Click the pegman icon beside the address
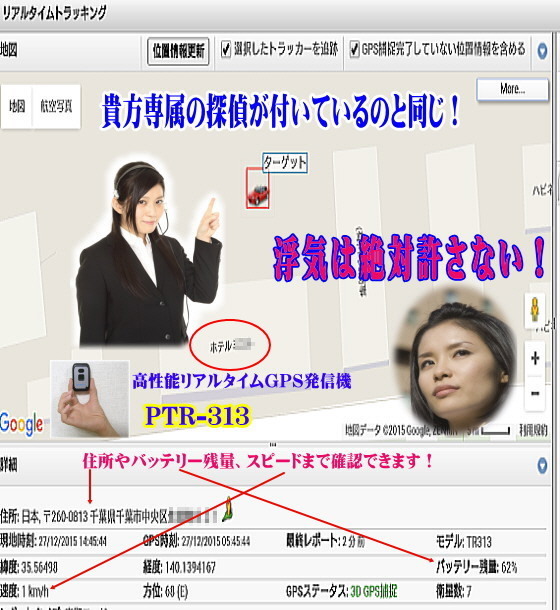This screenshot has height=610, width=560. [x=228, y=509]
